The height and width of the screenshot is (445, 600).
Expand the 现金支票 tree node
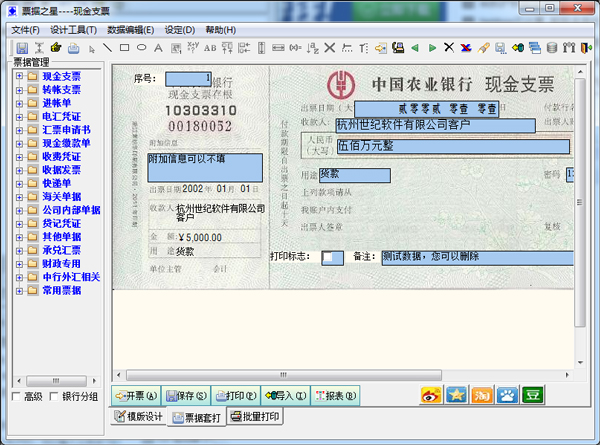(20, 76)
